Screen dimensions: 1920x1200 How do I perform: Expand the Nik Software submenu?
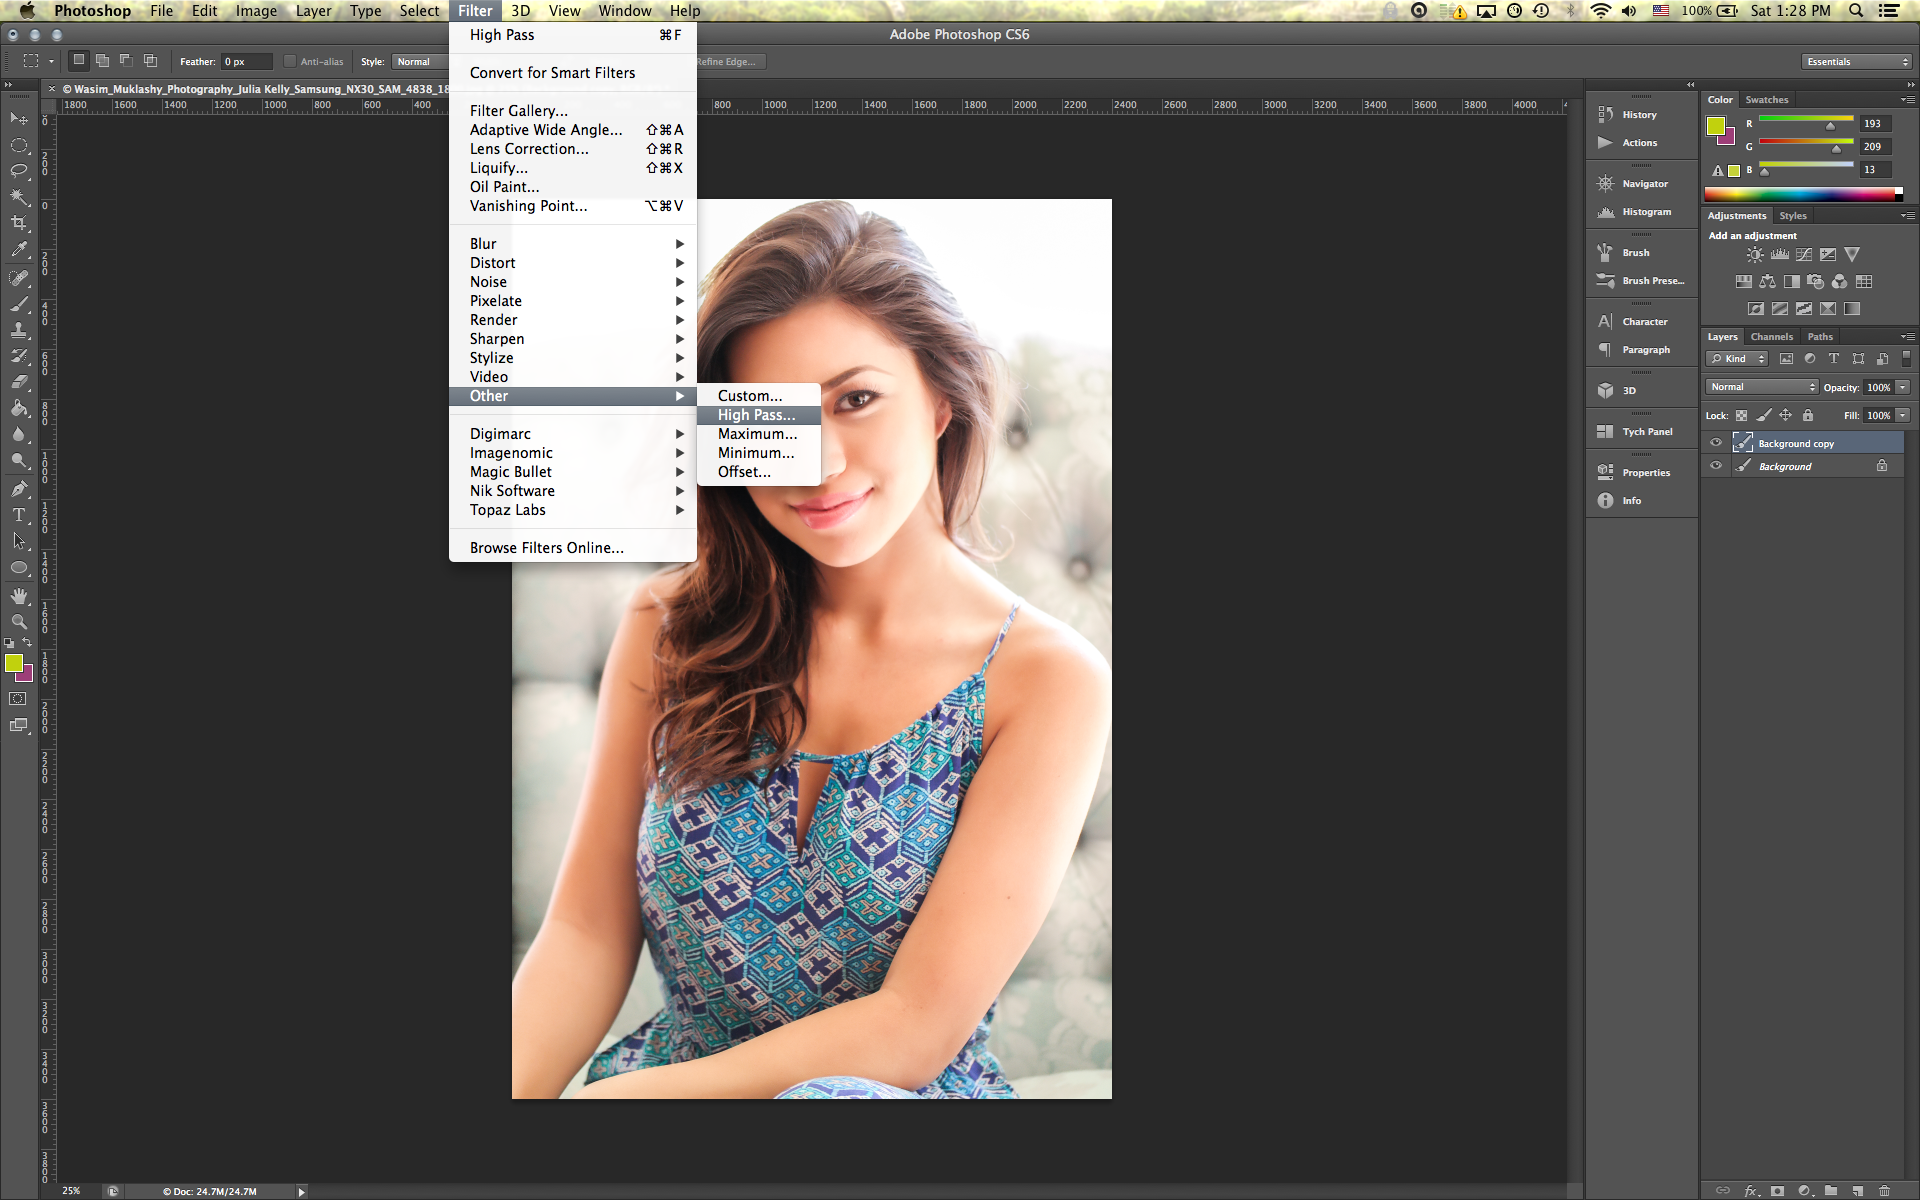(573, 491)
